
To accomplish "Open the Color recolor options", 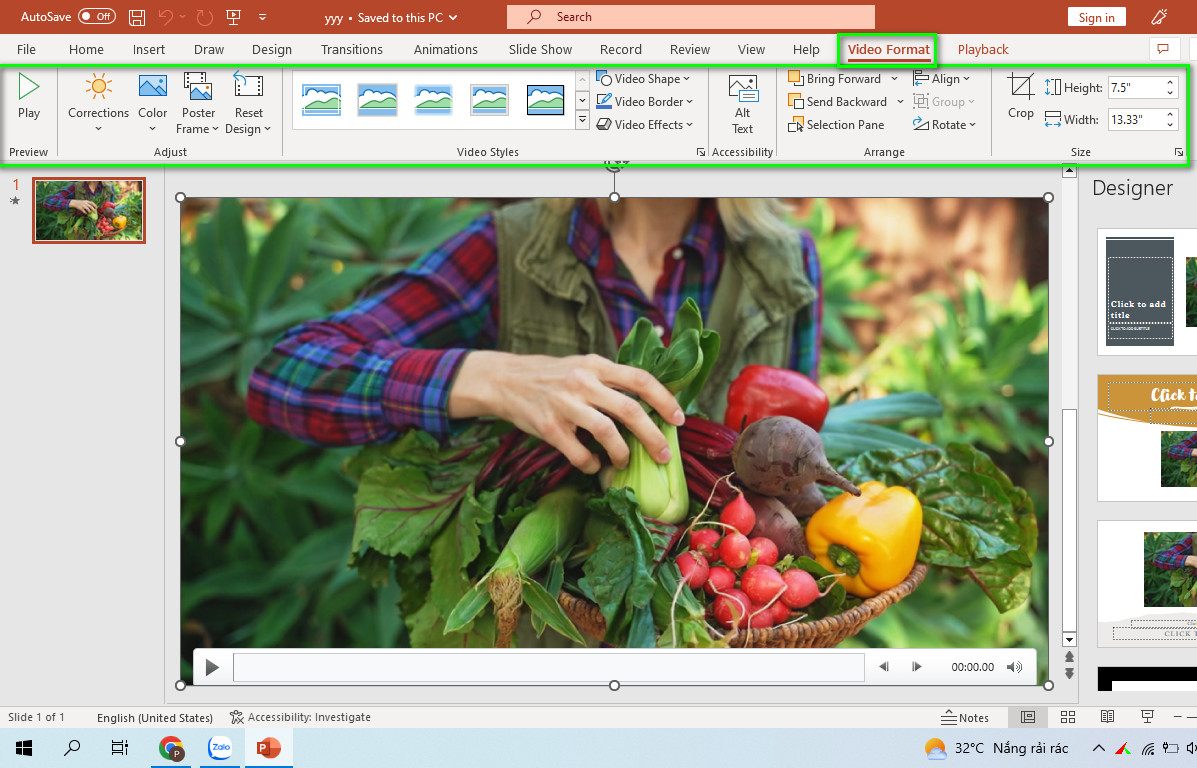I will point(153,103).
